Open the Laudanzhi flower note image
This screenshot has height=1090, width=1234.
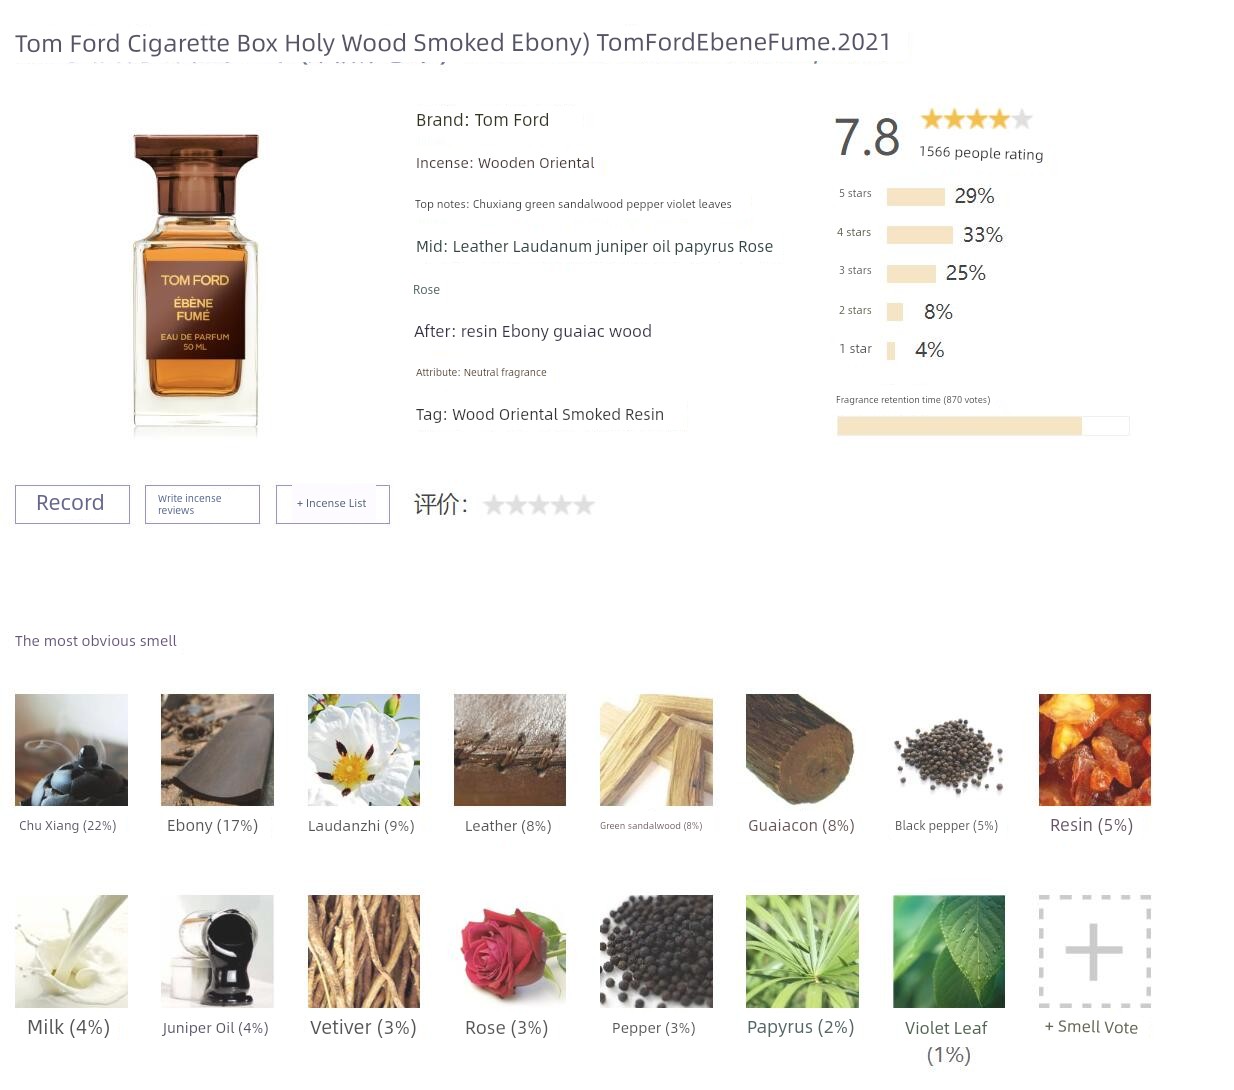(x=364, y=750)
